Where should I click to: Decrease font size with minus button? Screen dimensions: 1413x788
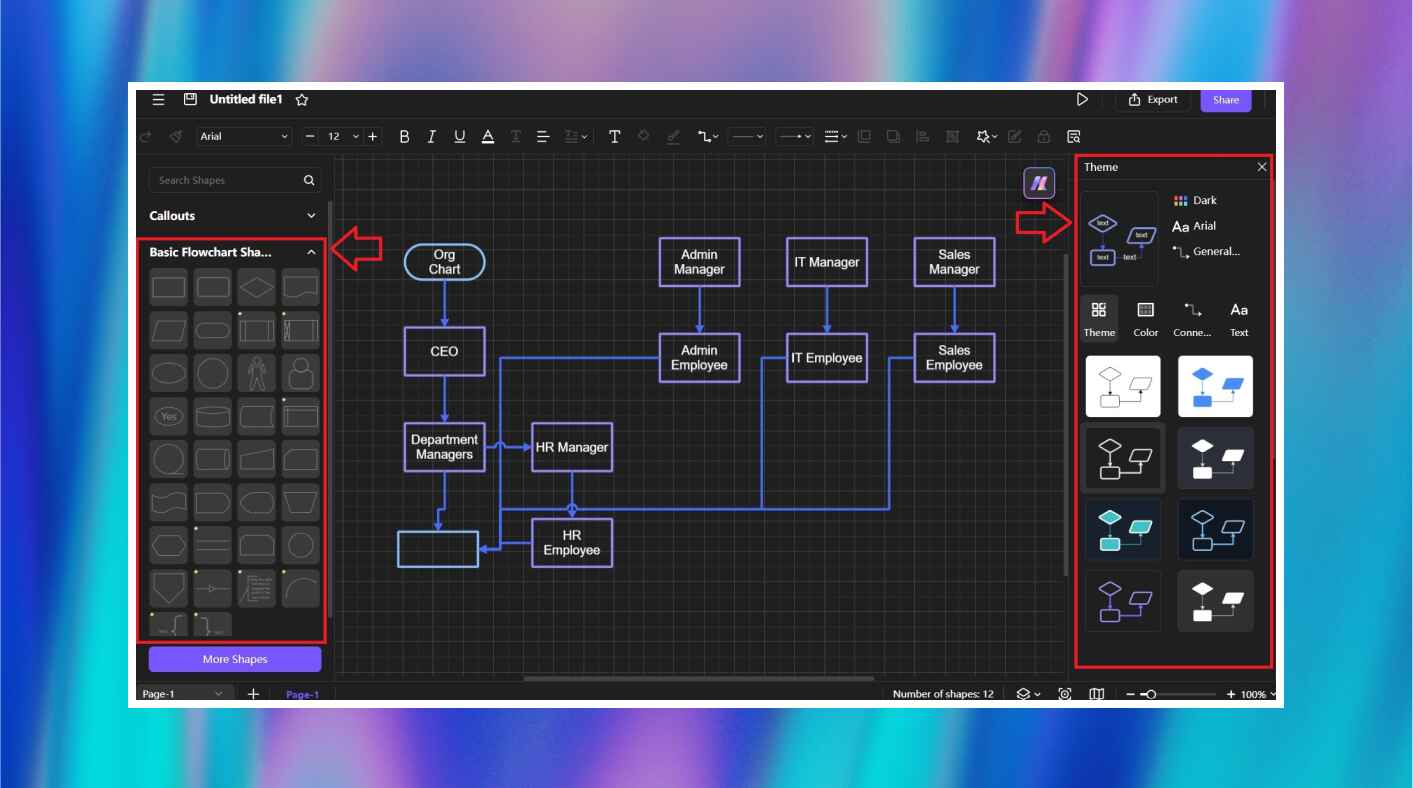(310, 136)
